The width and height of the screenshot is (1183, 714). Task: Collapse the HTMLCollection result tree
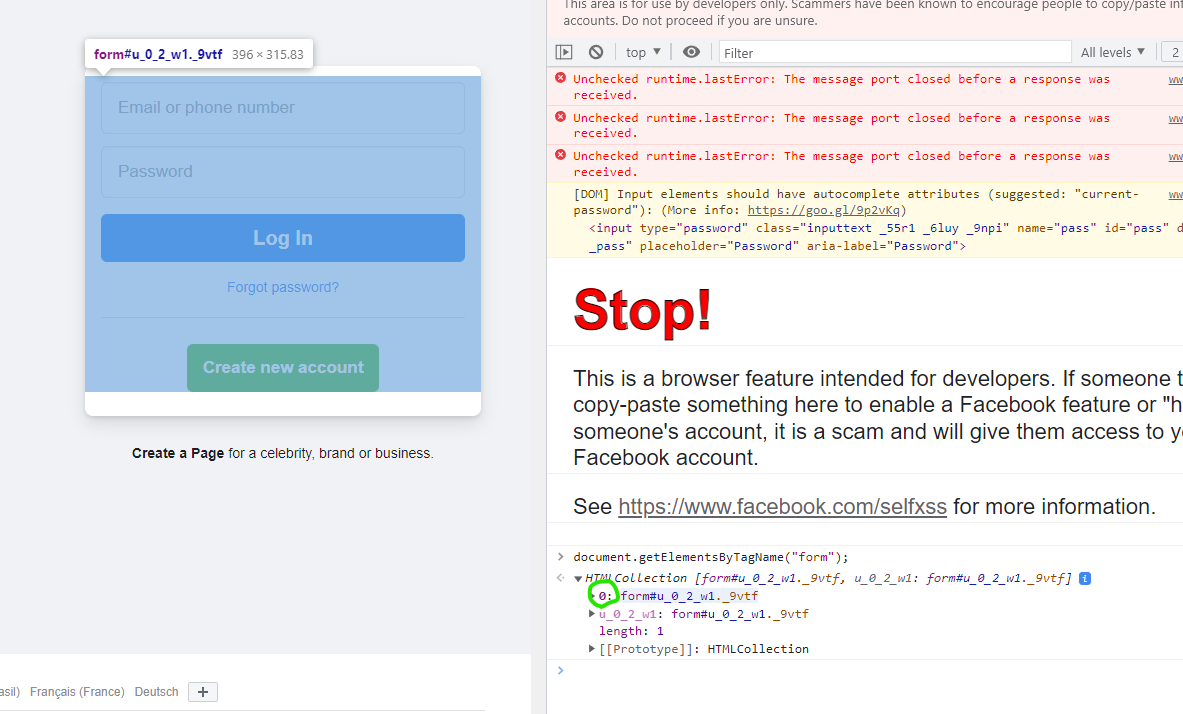click(579, 579)
